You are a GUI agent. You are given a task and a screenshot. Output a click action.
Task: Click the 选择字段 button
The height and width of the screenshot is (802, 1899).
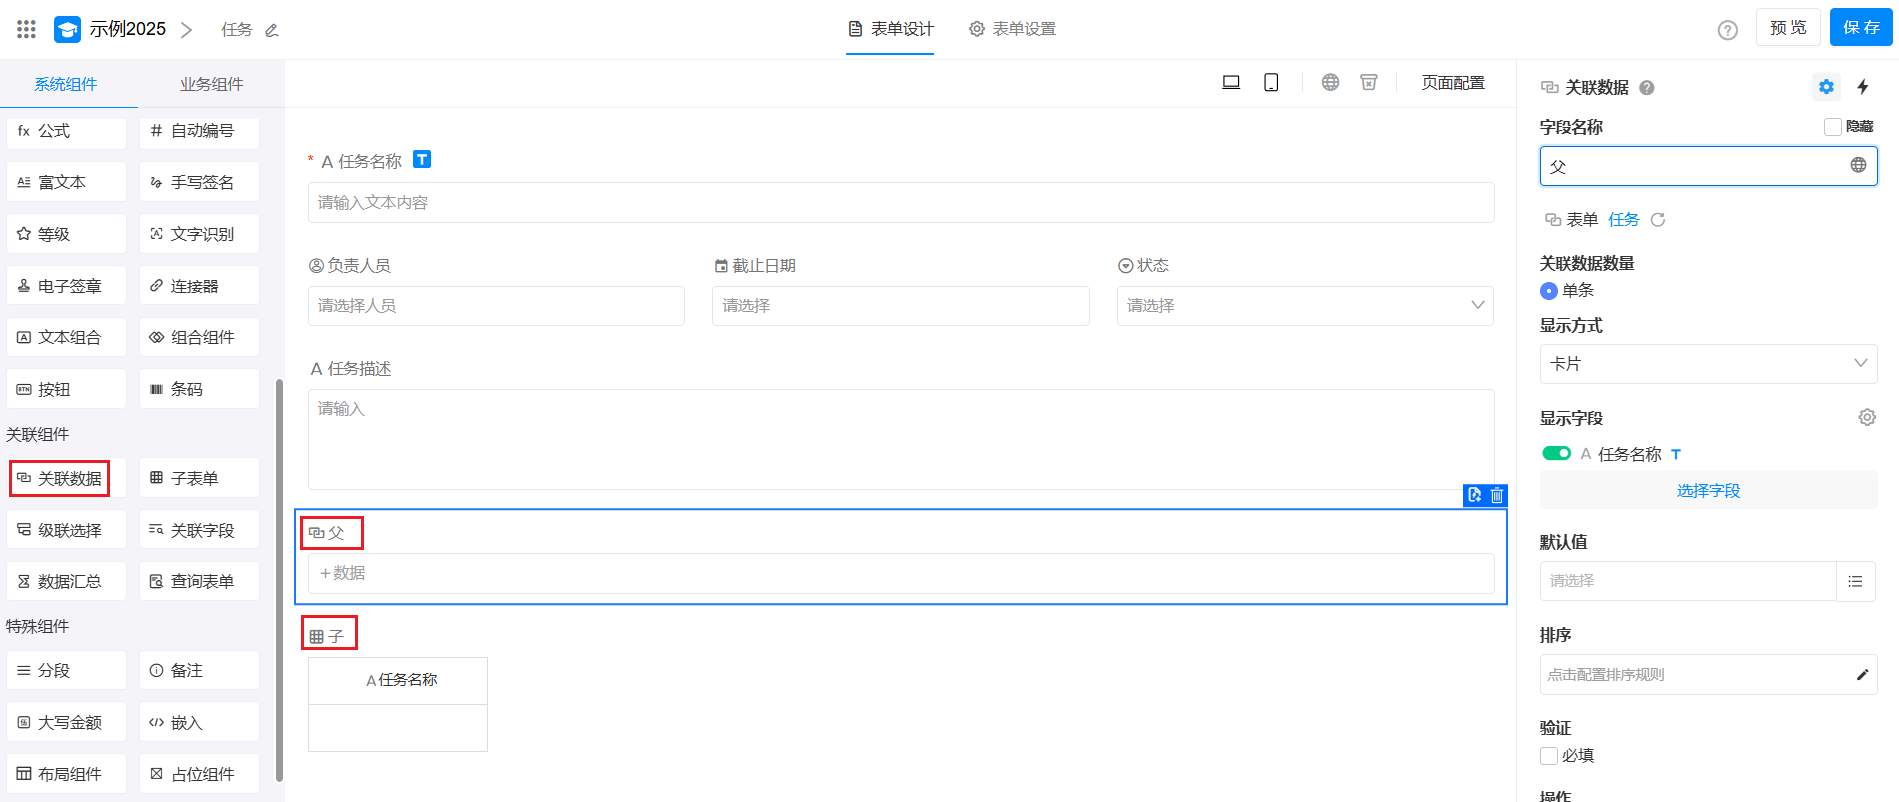click(1708, 491)
